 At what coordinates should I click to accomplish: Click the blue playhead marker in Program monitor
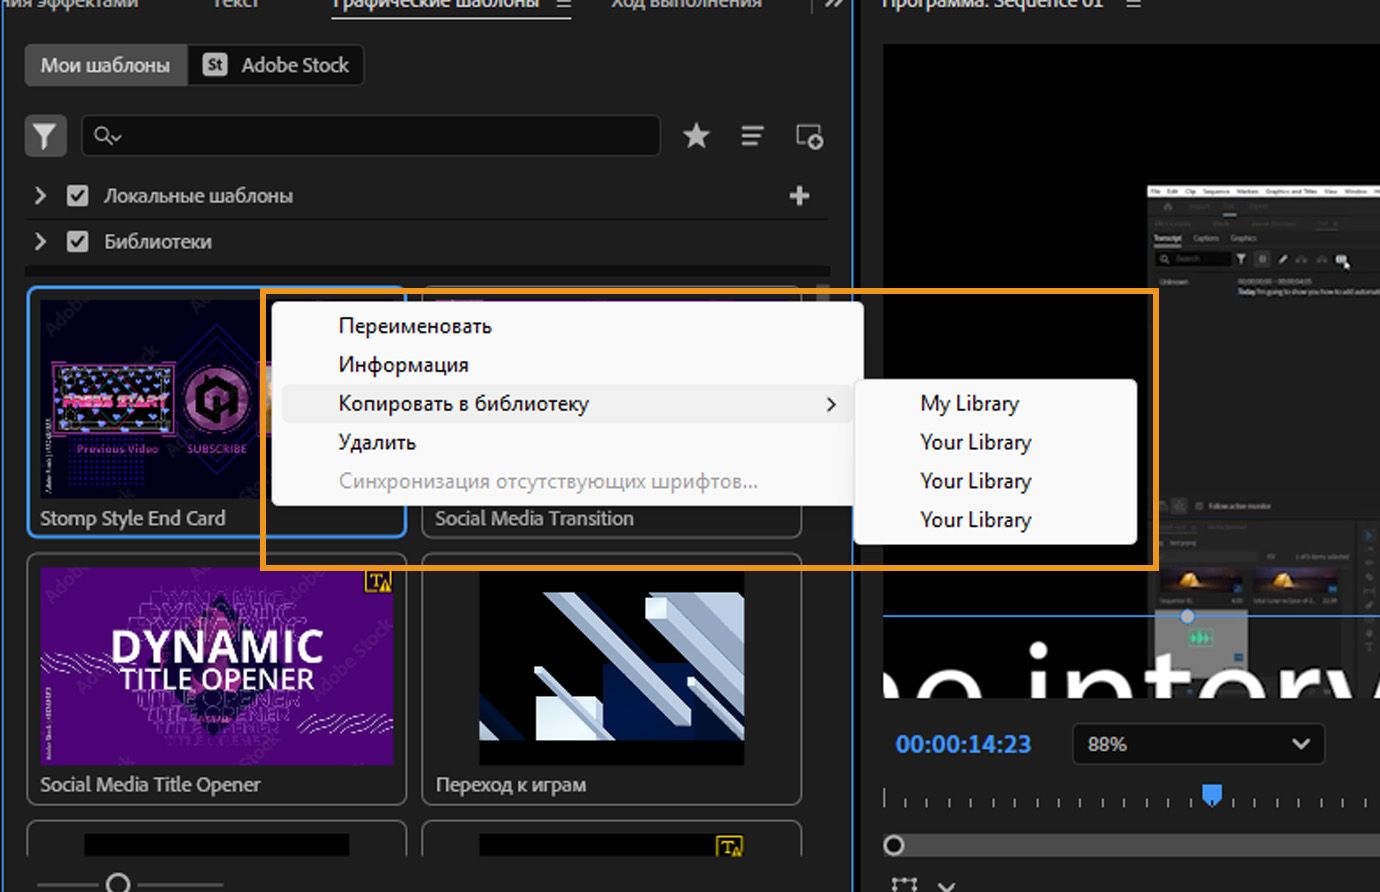pyautogui.click(x=1212, y=795)
